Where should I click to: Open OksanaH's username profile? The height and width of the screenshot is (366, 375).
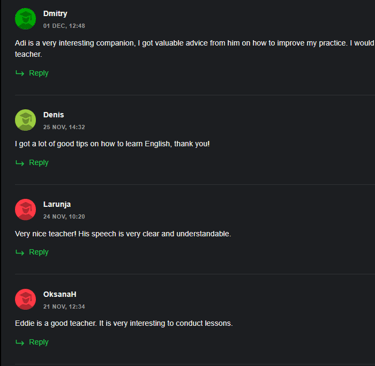[x=60, y=294]
